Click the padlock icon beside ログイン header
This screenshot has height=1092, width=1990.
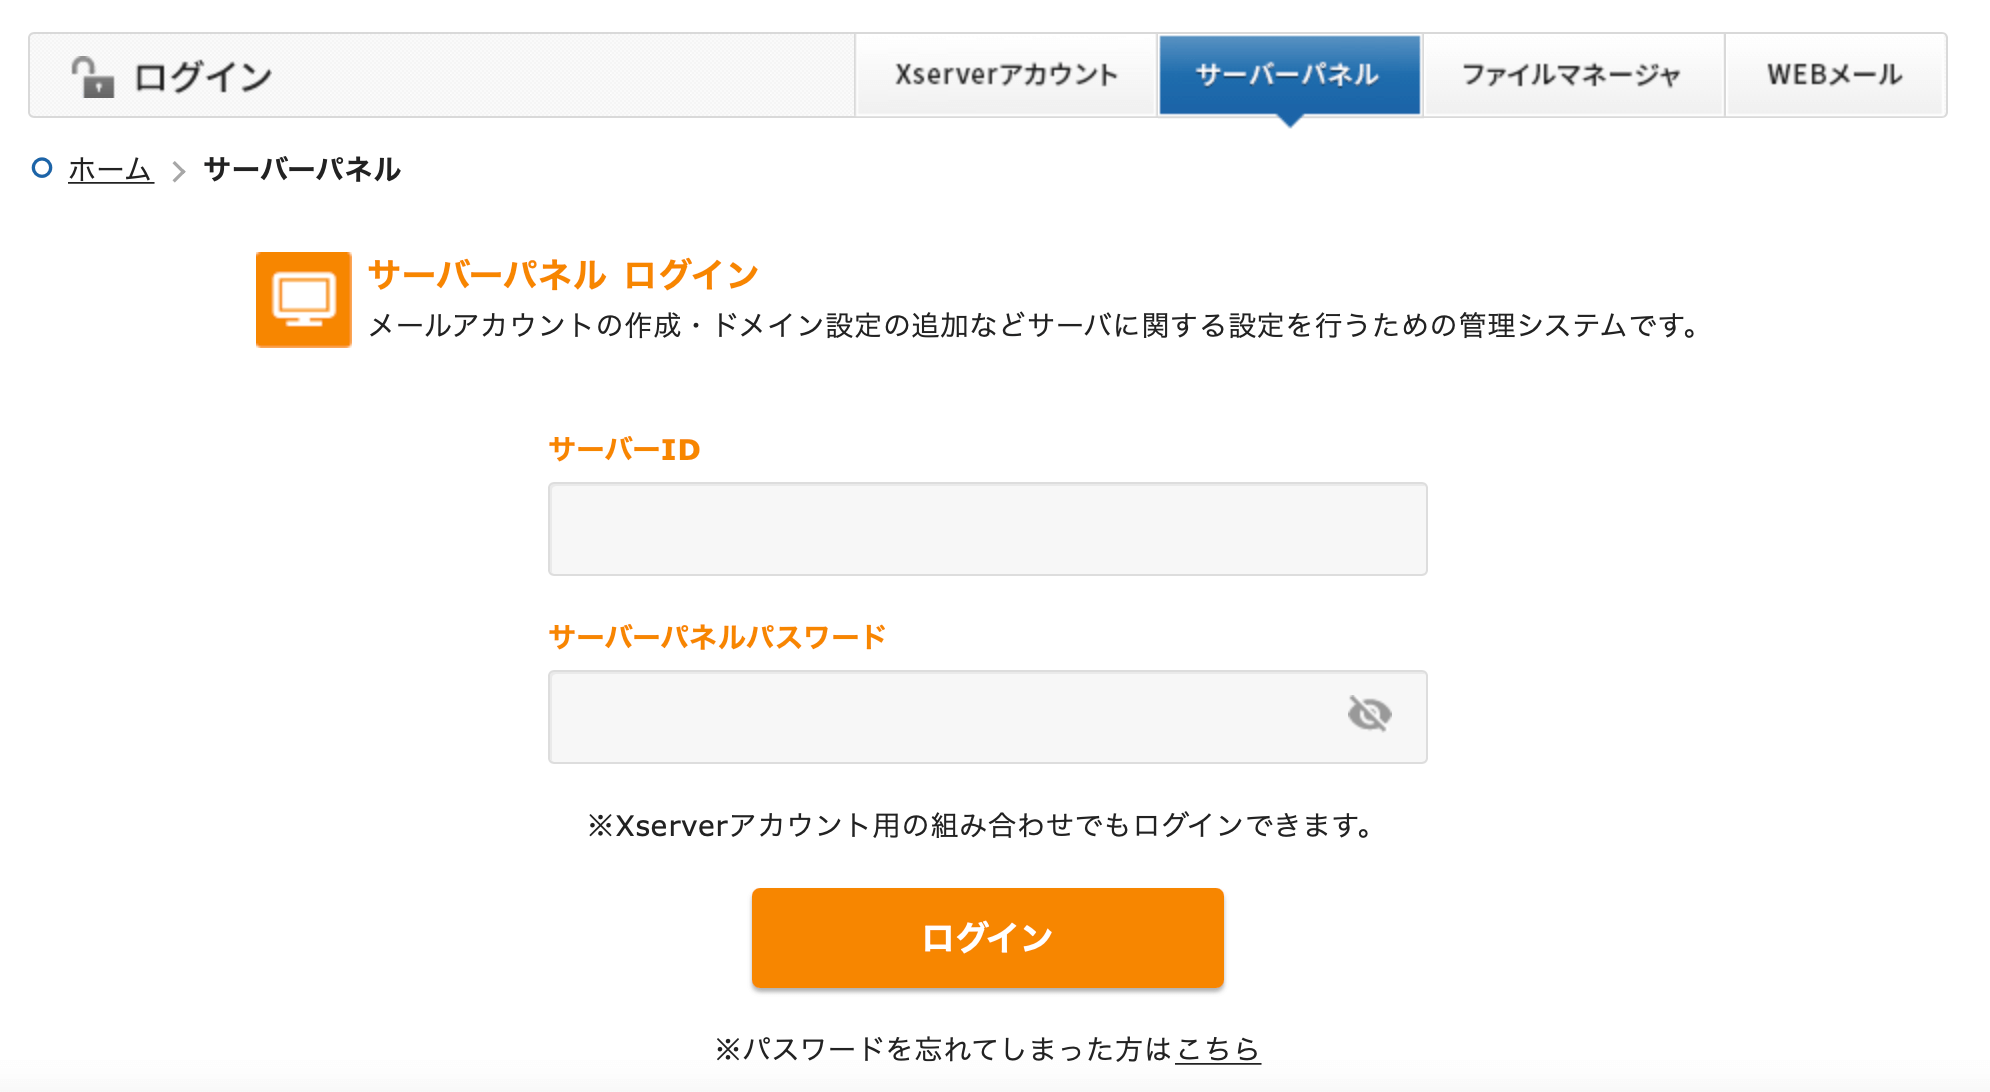pyautogui.click(x=92, y=77)
